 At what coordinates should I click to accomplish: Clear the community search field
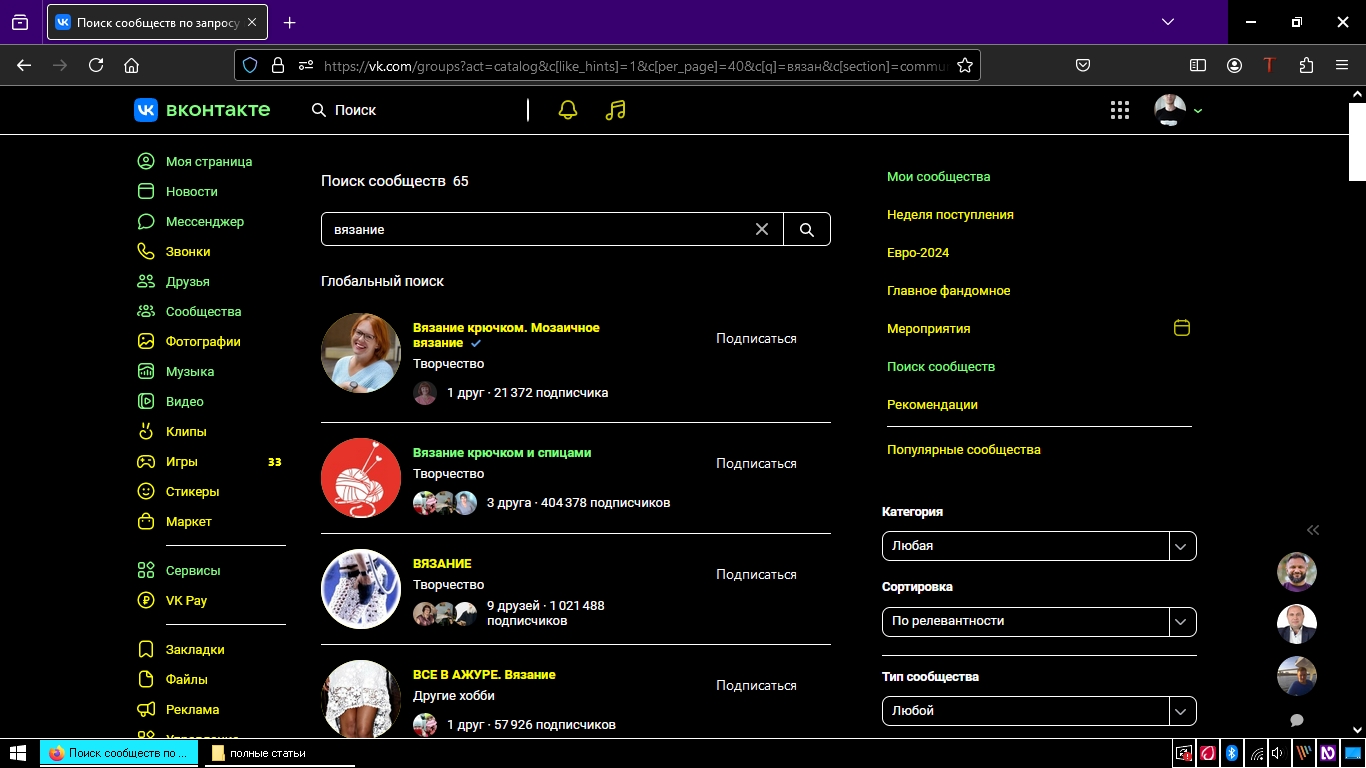click(762, 229)
